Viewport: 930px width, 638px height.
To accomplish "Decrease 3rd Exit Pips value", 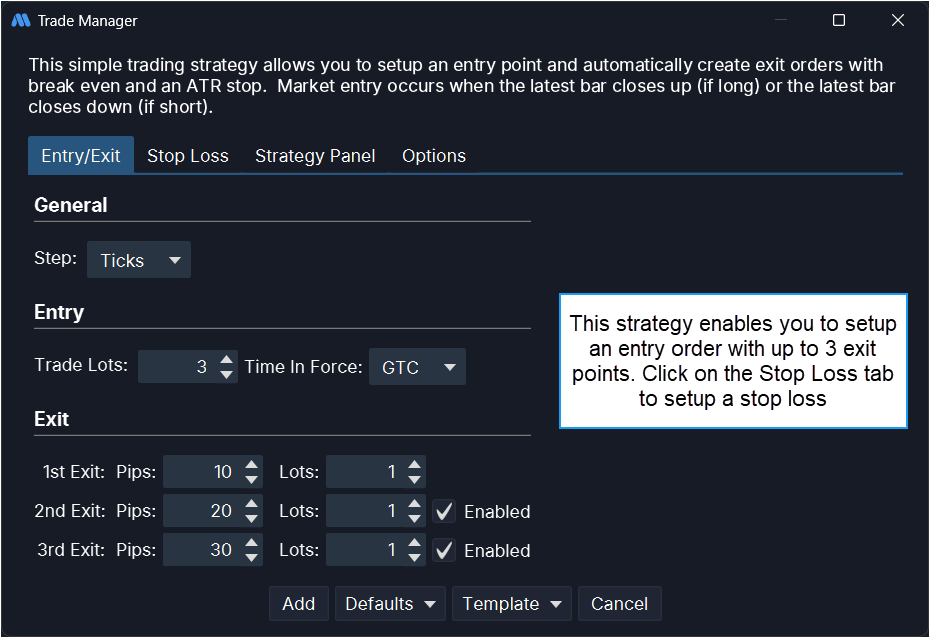I will click(252, 557).
